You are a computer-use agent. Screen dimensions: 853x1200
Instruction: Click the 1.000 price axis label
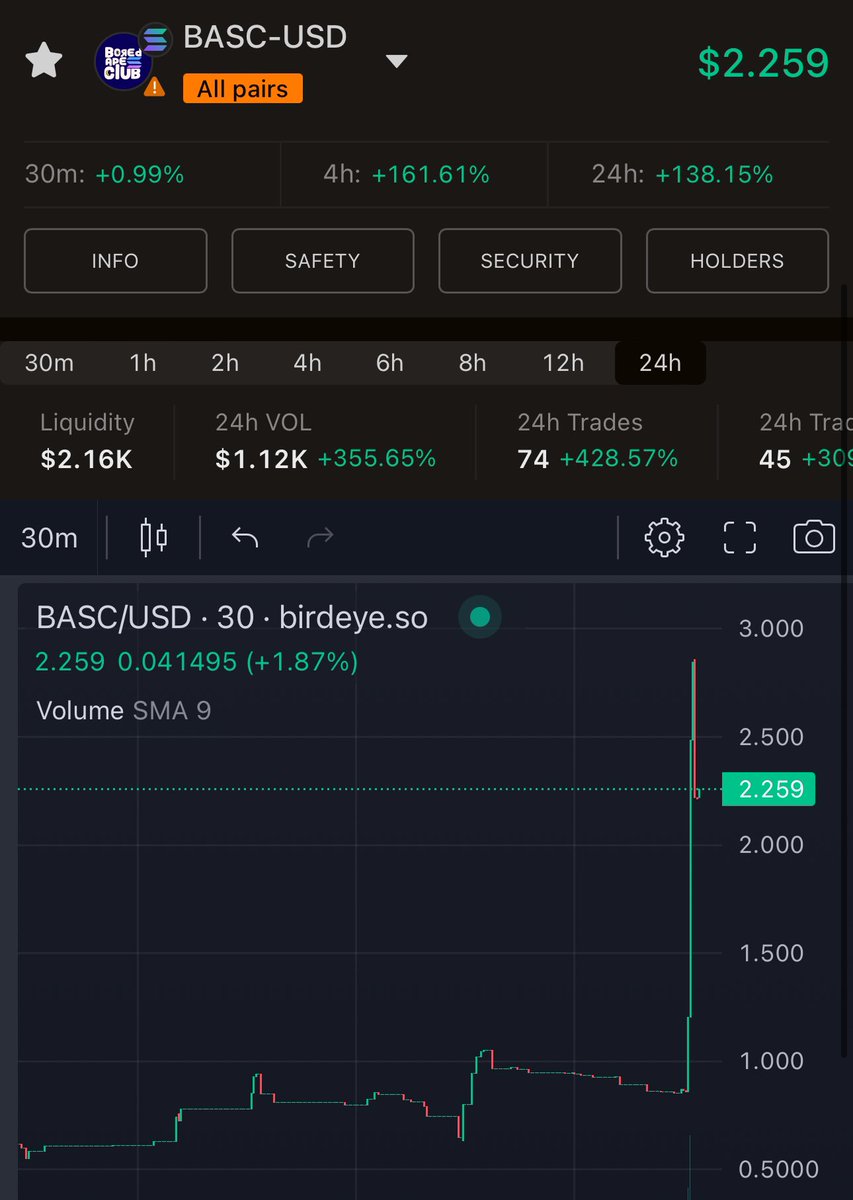(x=771, y=1061)
